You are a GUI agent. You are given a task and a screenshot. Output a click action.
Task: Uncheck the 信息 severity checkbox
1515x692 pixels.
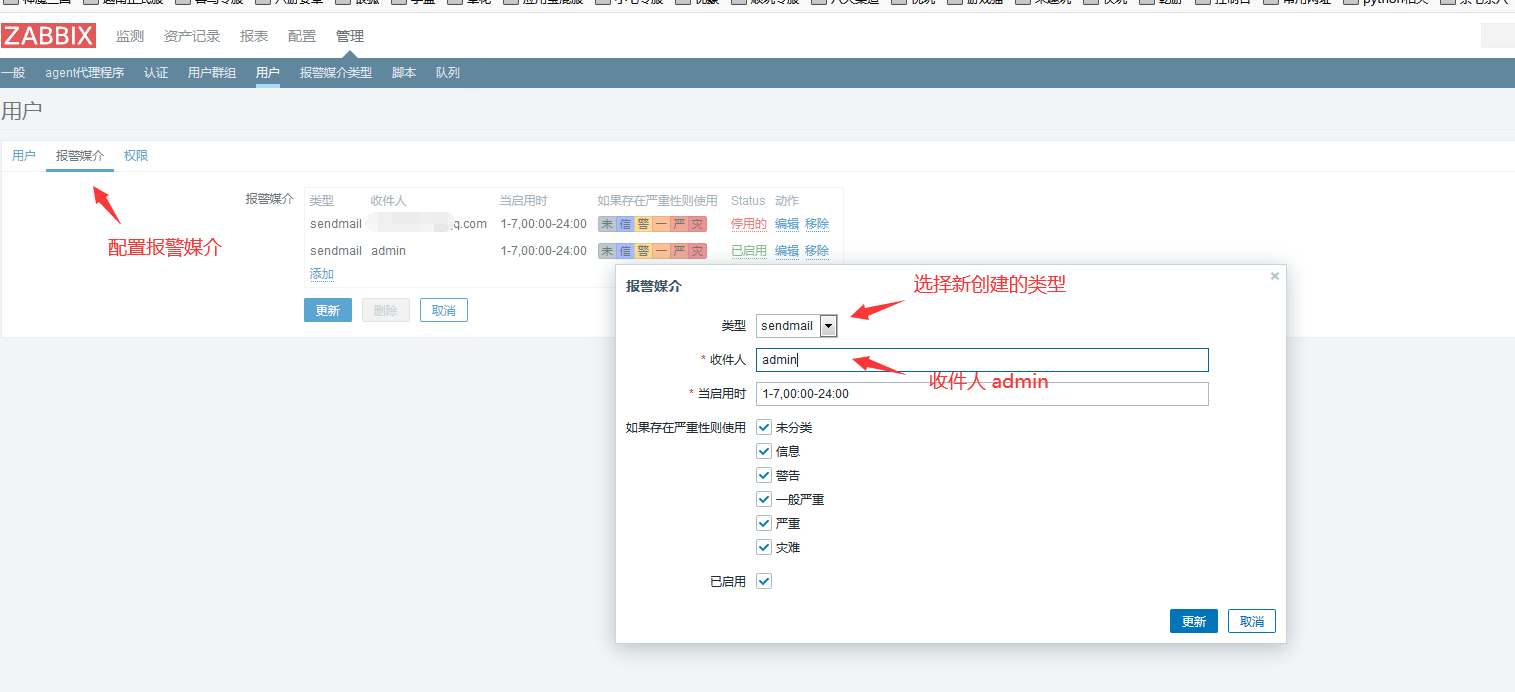point(764,452)
